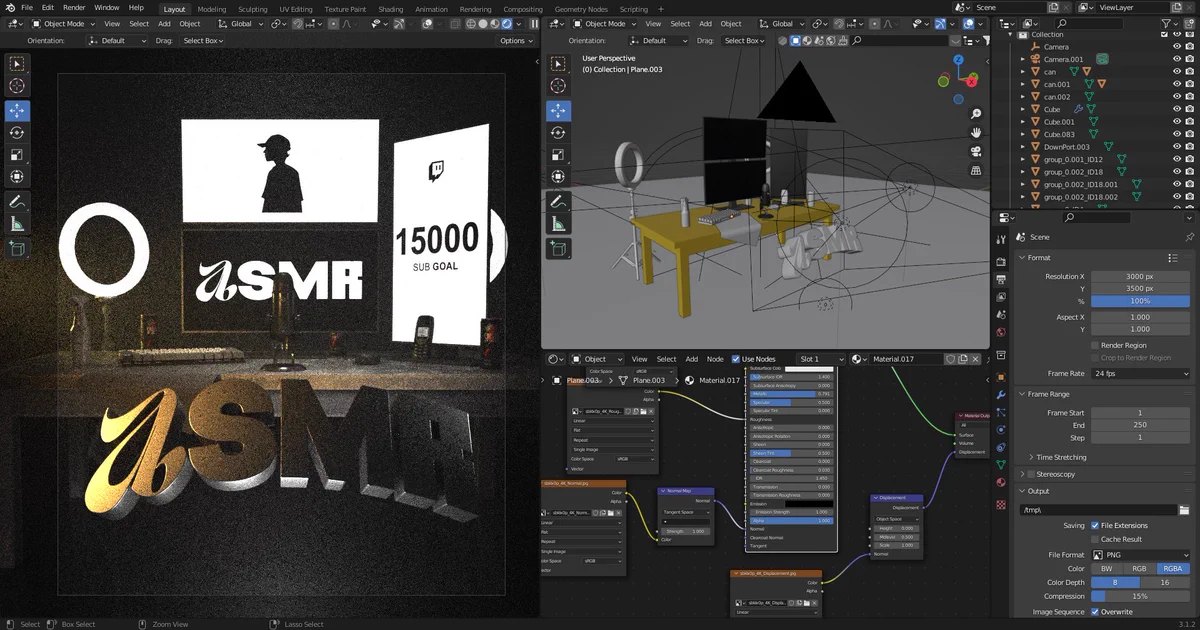Viewport: 1200px width, 630px height.
Task: Open the Edit menu
Action: pos(47,8)
